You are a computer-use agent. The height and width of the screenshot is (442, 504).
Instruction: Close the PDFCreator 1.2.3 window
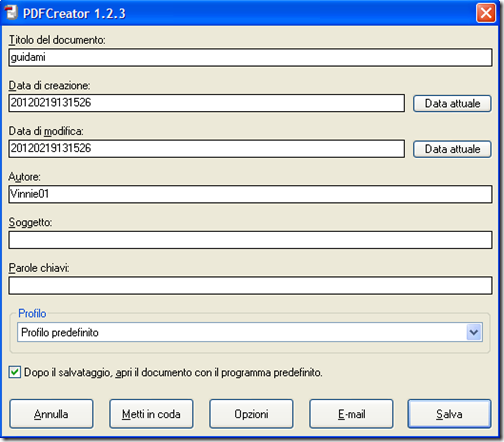(x=486, y=13)
